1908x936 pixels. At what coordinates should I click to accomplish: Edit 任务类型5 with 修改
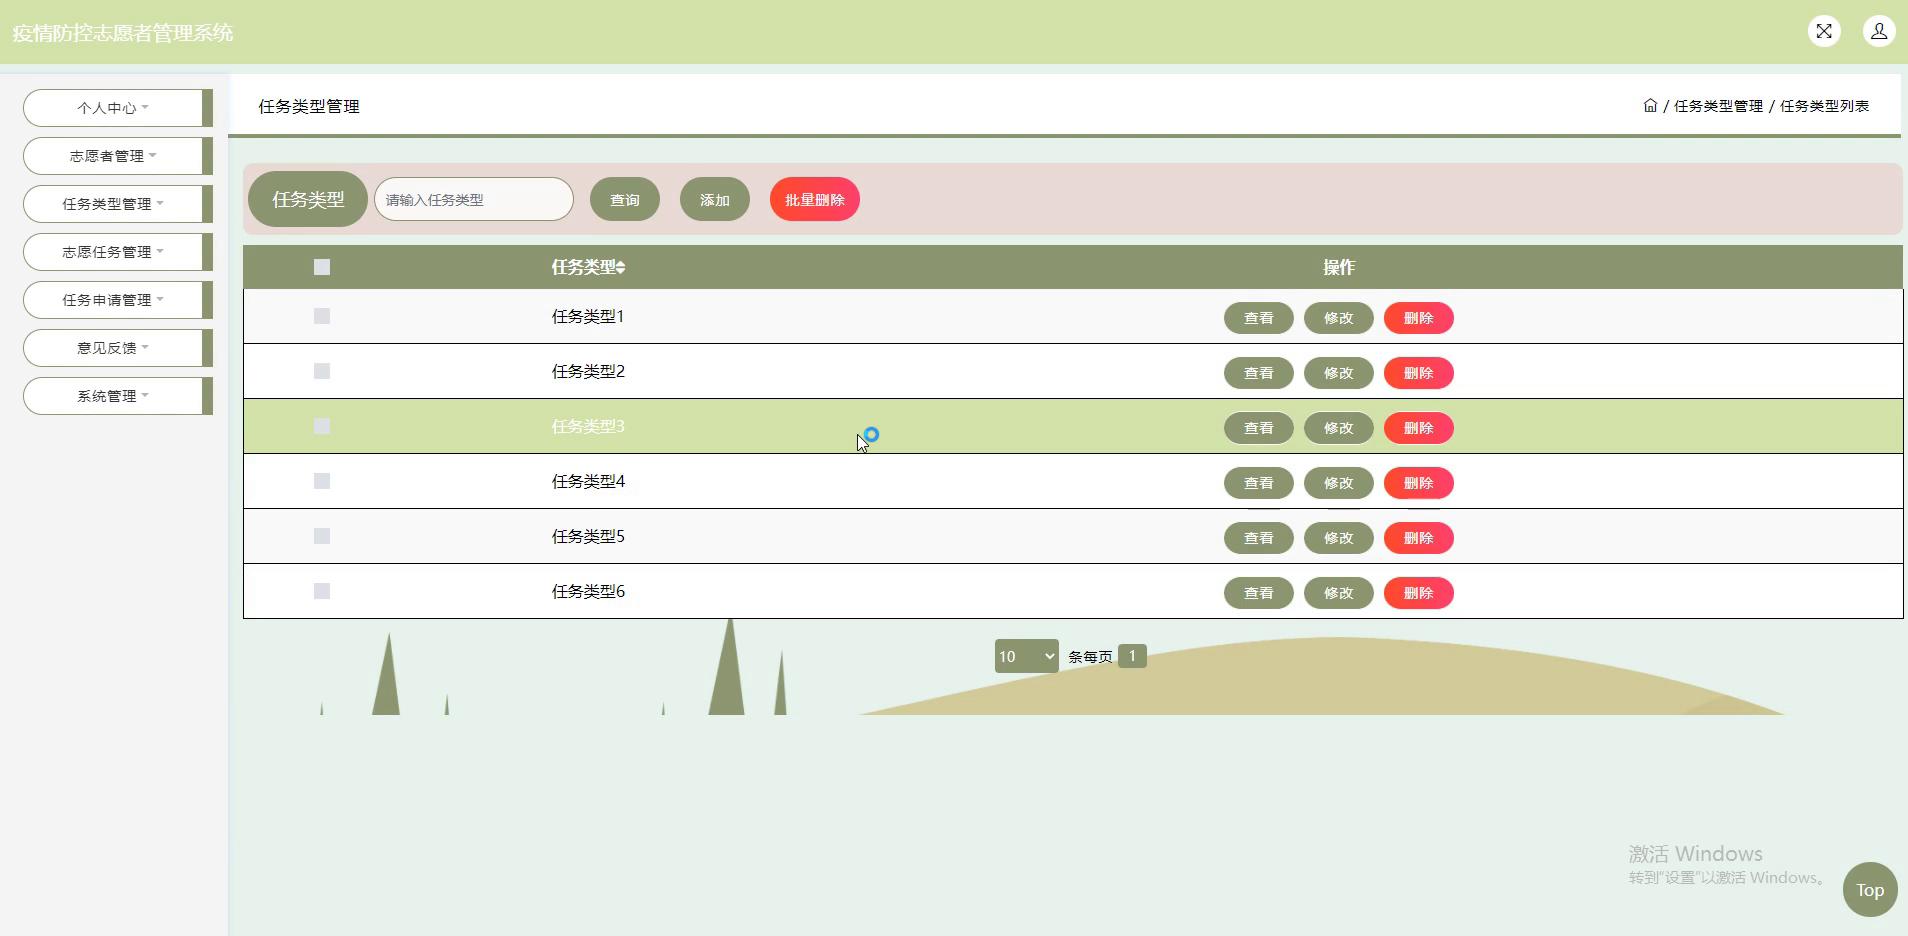point(1339,538)
